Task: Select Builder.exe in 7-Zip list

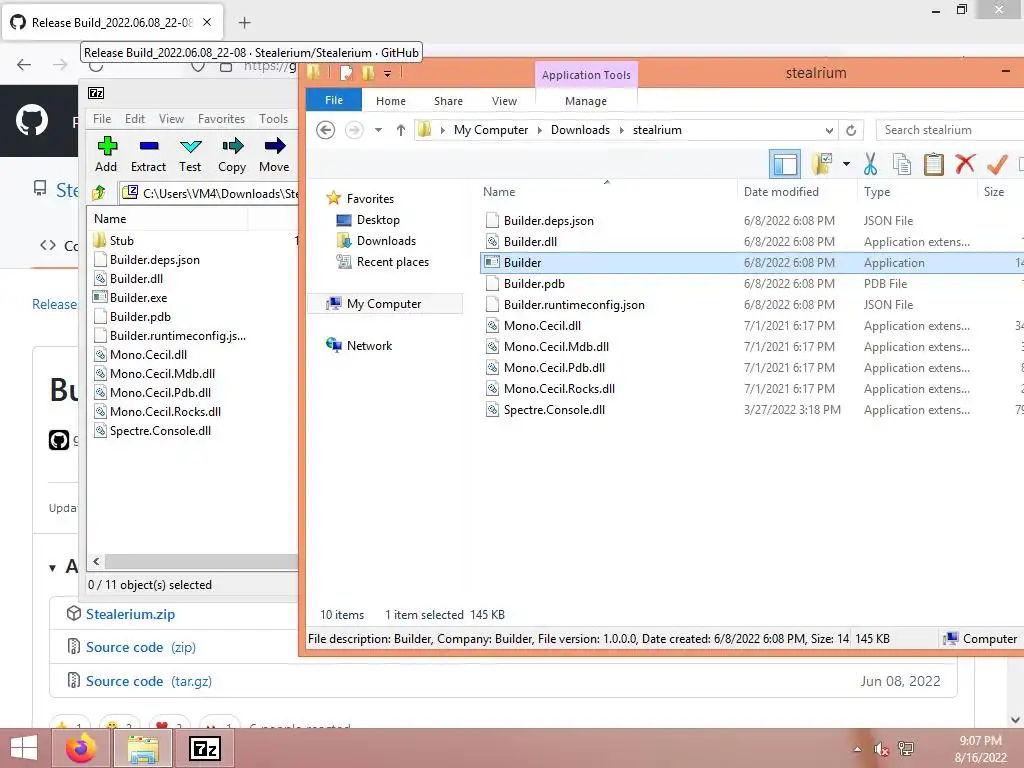Action: (x=138, y=297)
